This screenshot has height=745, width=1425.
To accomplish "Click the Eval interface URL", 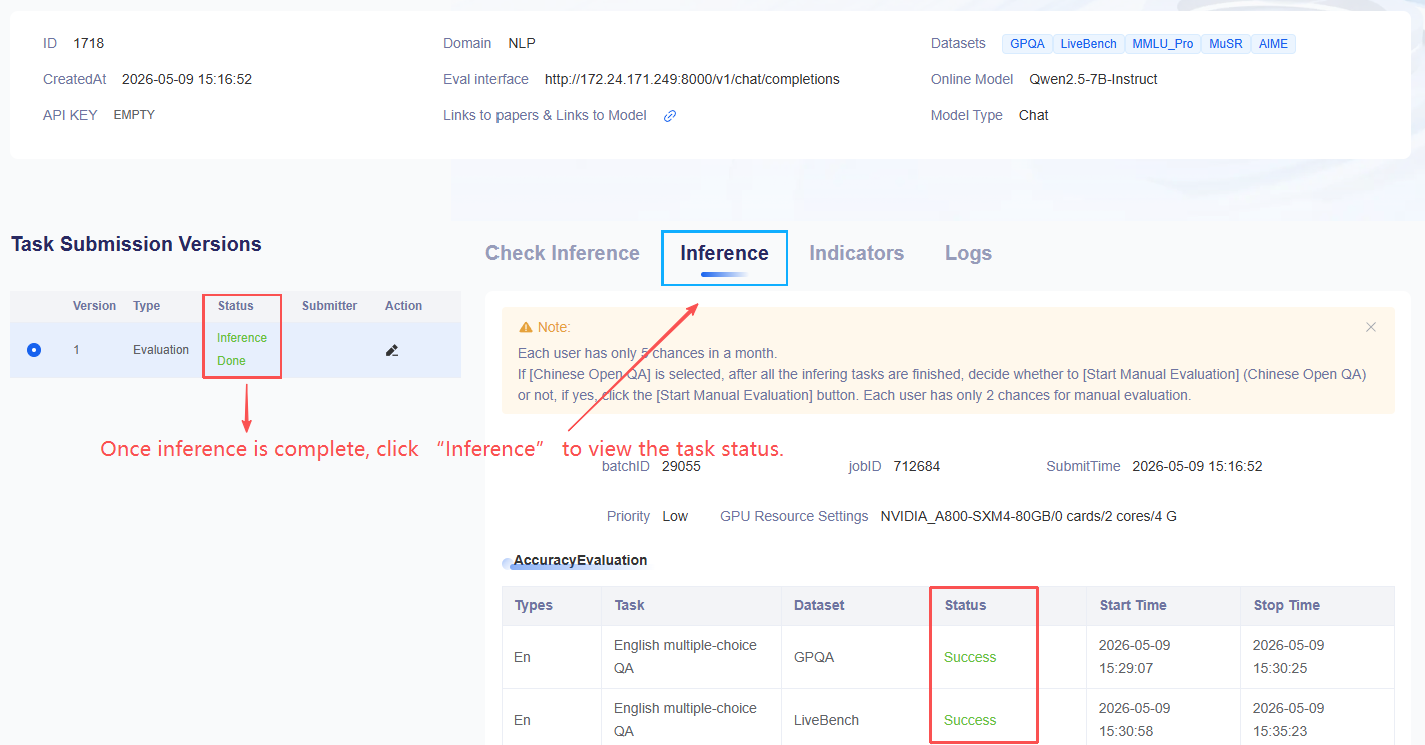I will click(692, 79).
